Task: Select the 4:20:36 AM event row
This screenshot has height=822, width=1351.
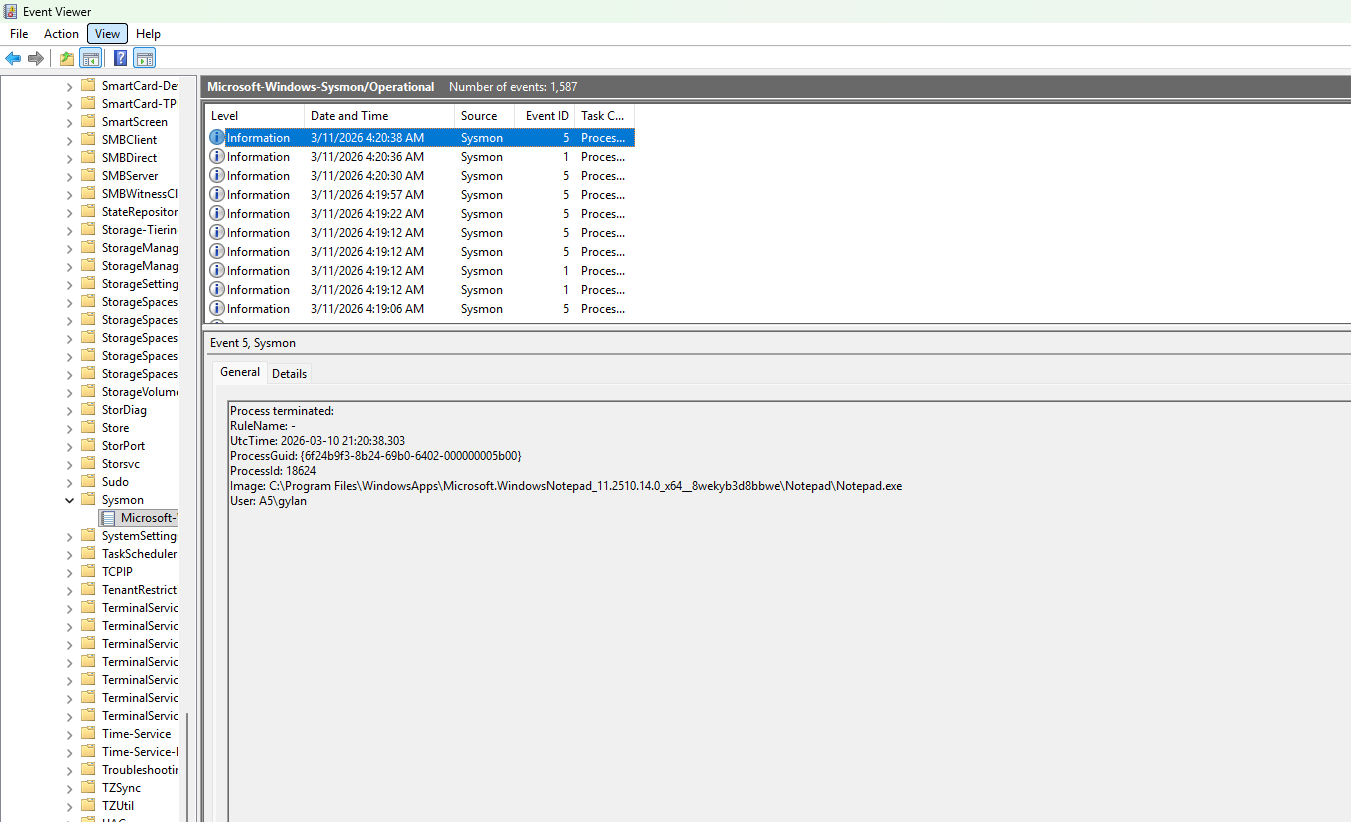Action: [367, 157]
